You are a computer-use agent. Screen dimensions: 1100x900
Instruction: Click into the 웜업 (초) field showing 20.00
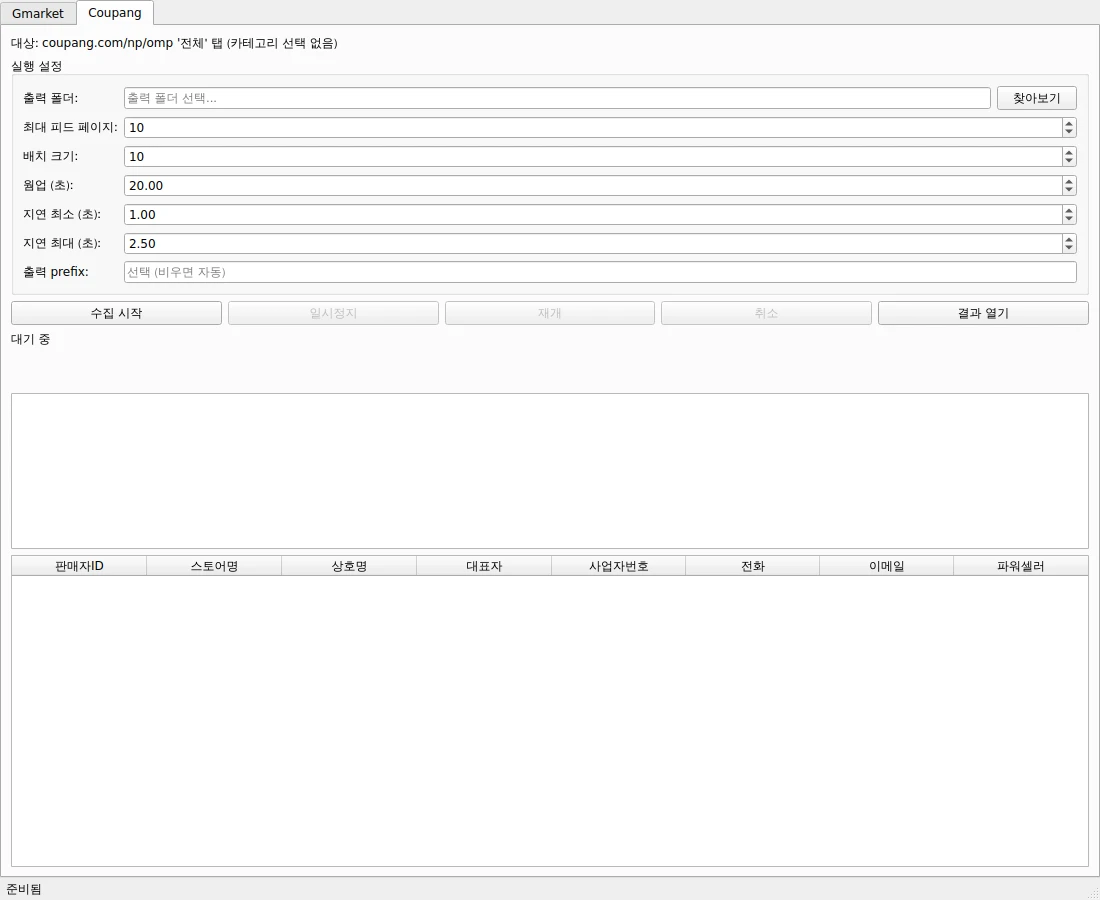pyautogui.click(x=593, y=185)
